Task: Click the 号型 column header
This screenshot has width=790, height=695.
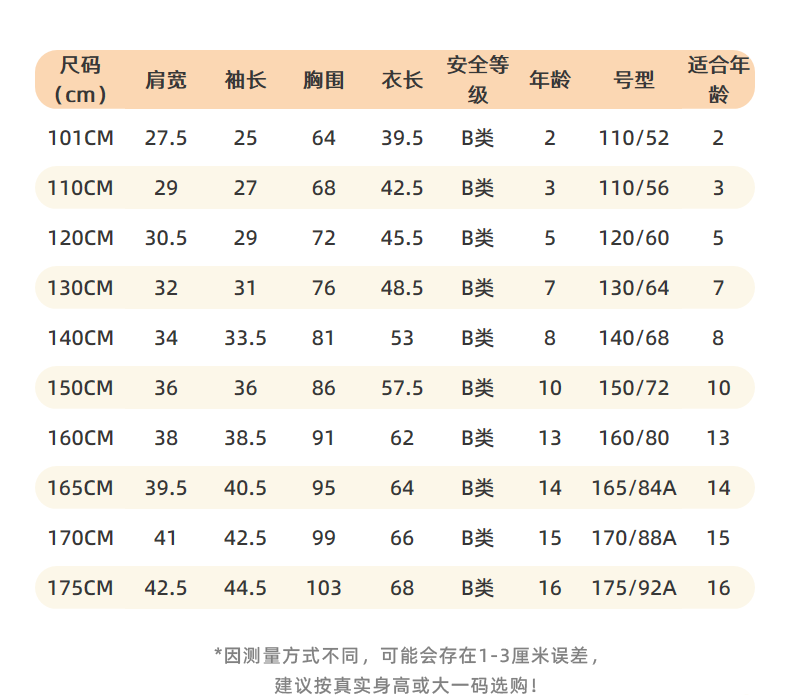Action: tap(634, 80)
